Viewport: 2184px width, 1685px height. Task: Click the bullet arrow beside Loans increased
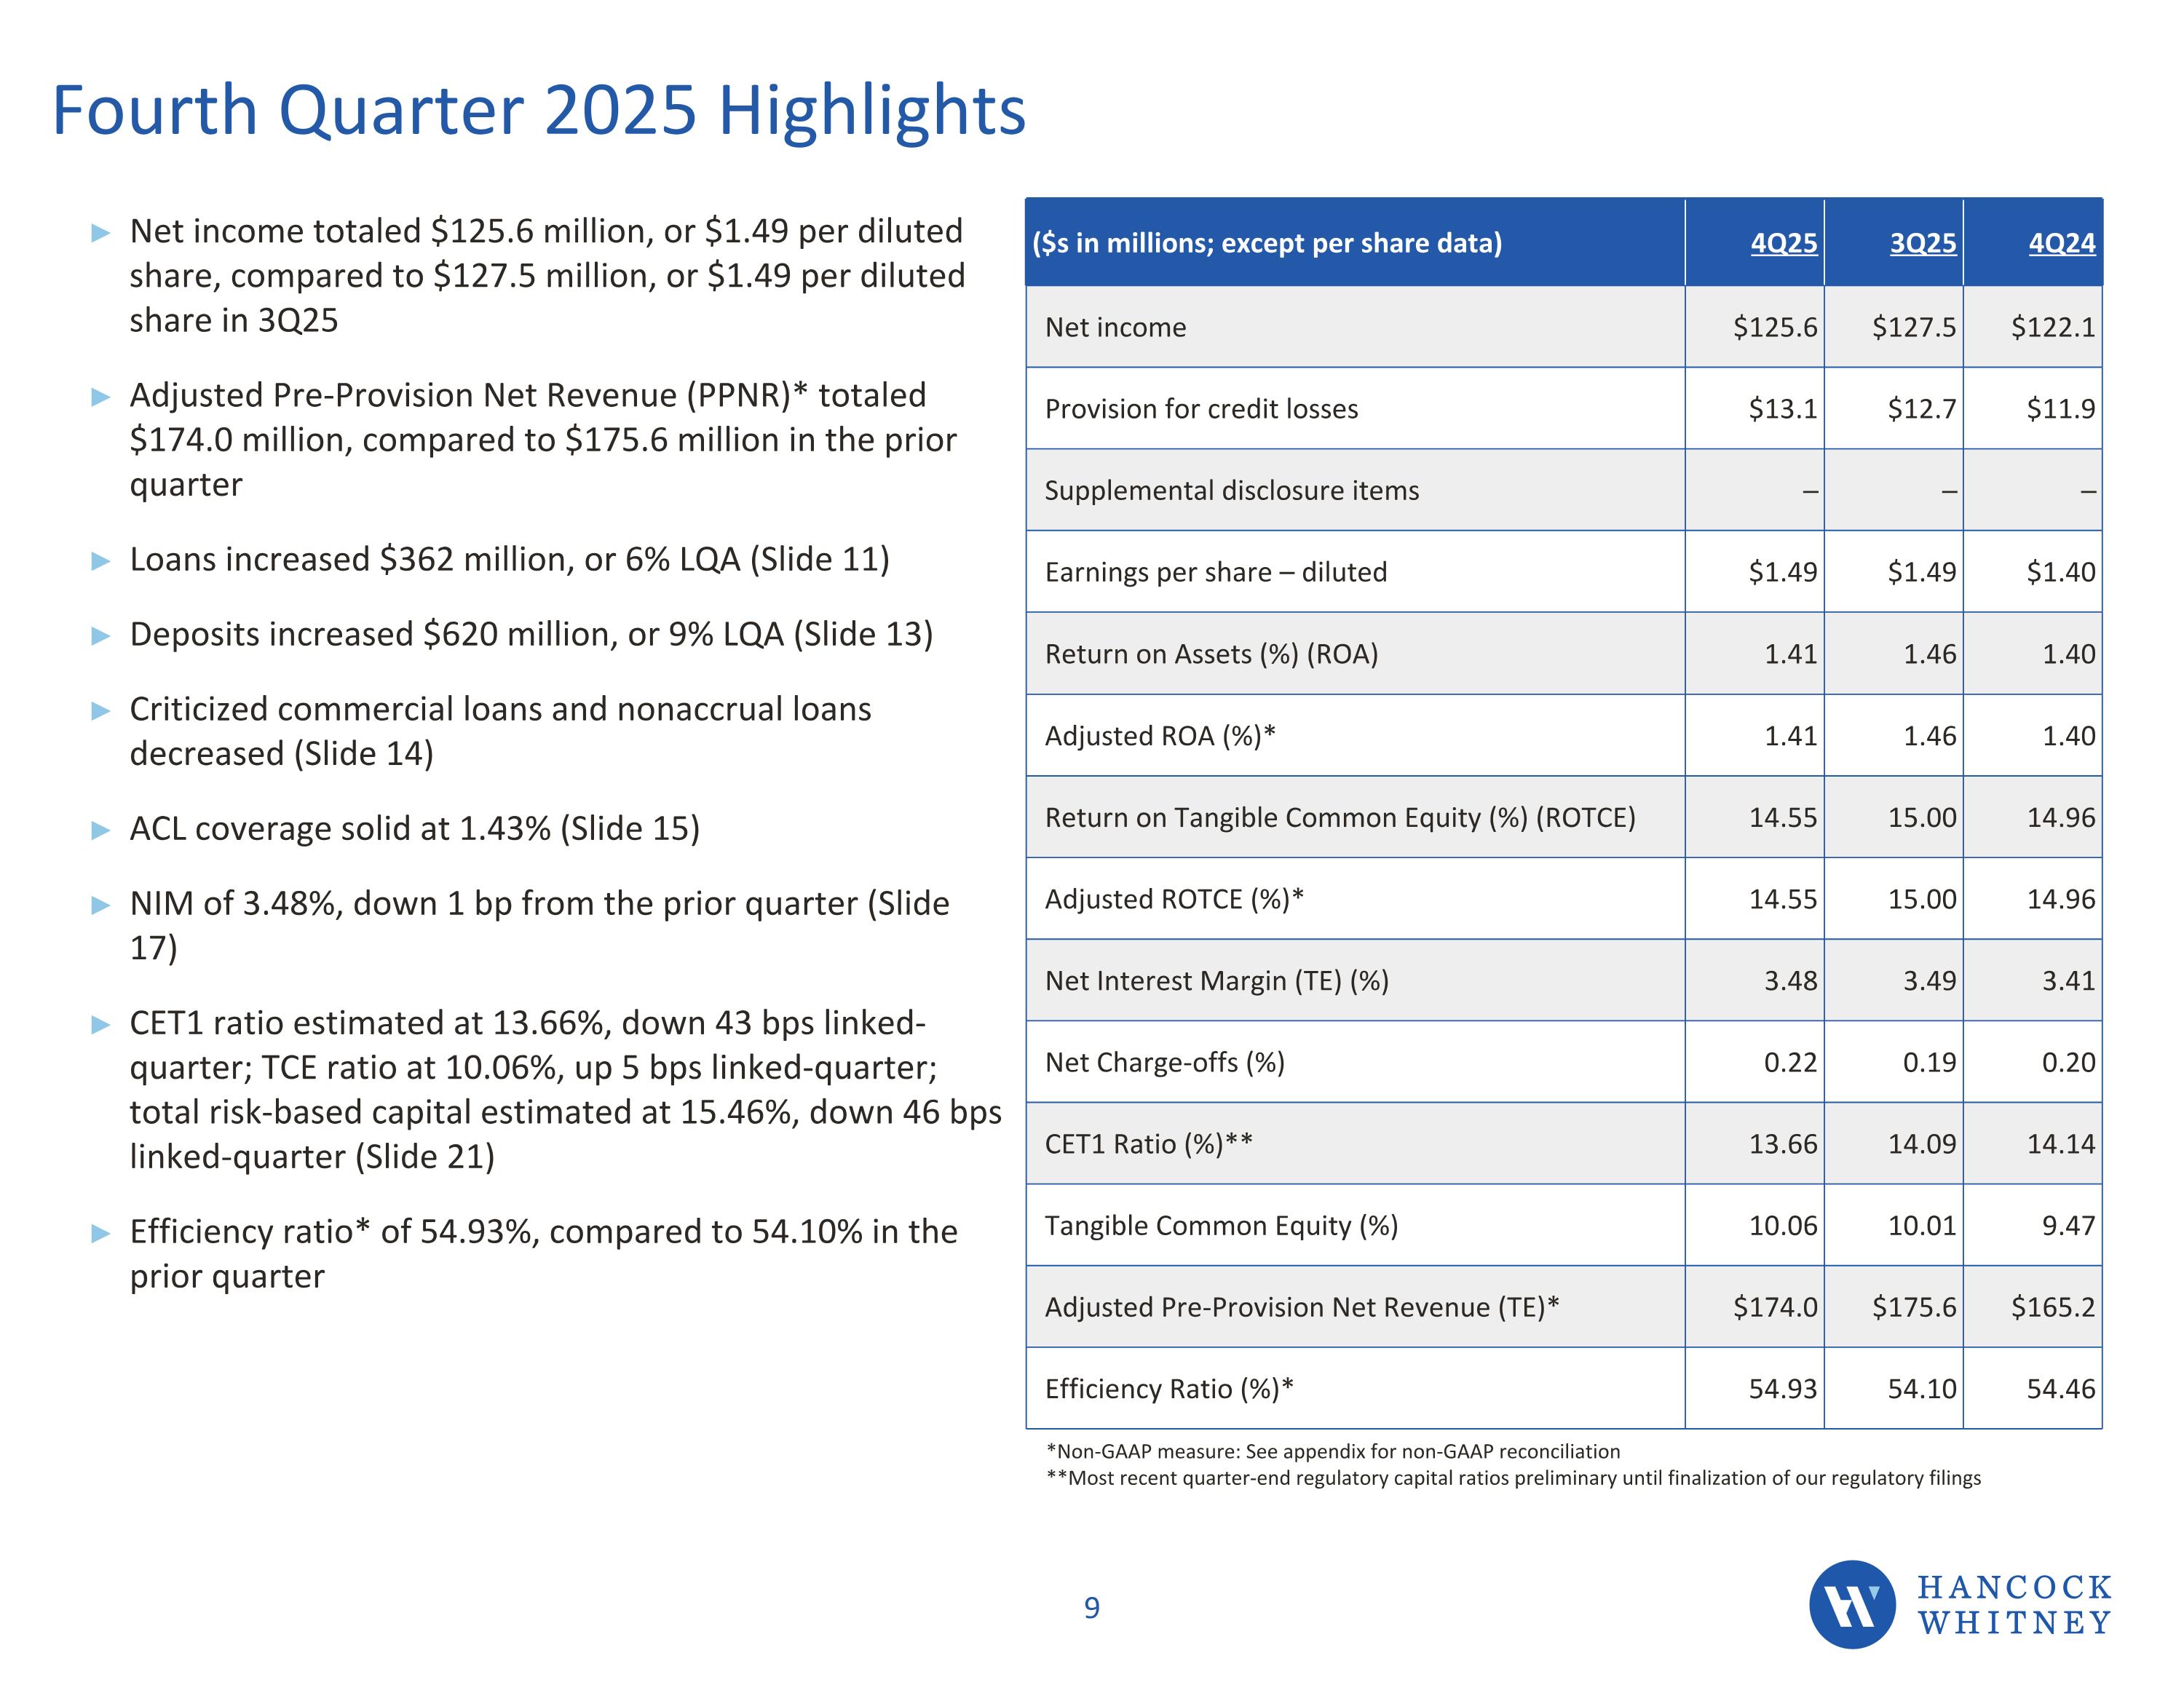point(100,561)
